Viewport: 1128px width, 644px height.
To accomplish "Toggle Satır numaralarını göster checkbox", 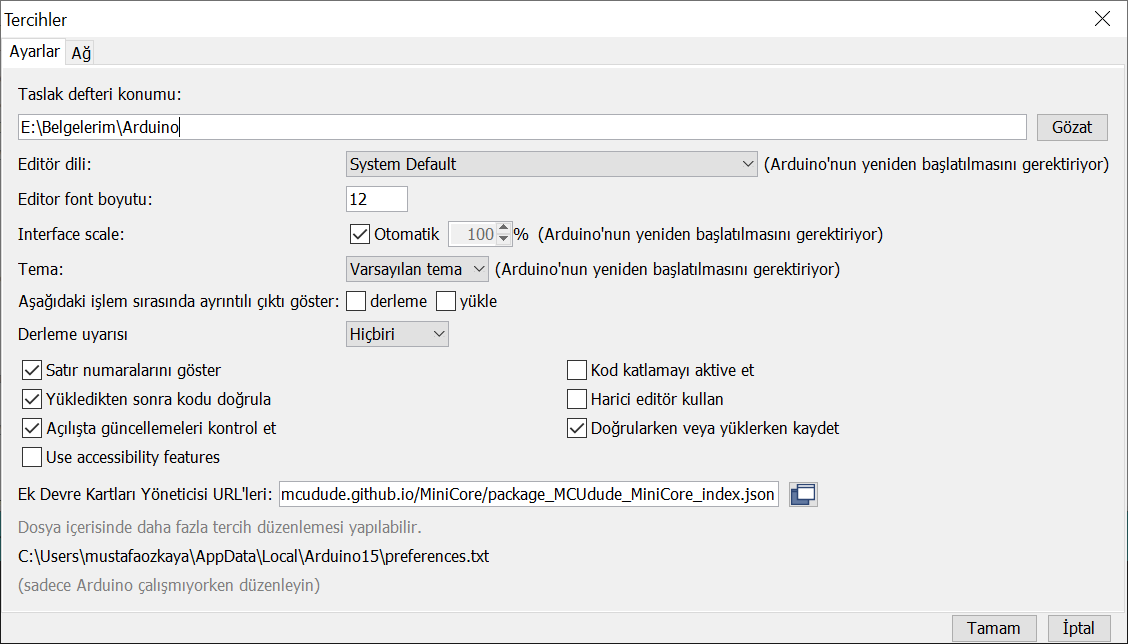I will (x=32, y=371).
